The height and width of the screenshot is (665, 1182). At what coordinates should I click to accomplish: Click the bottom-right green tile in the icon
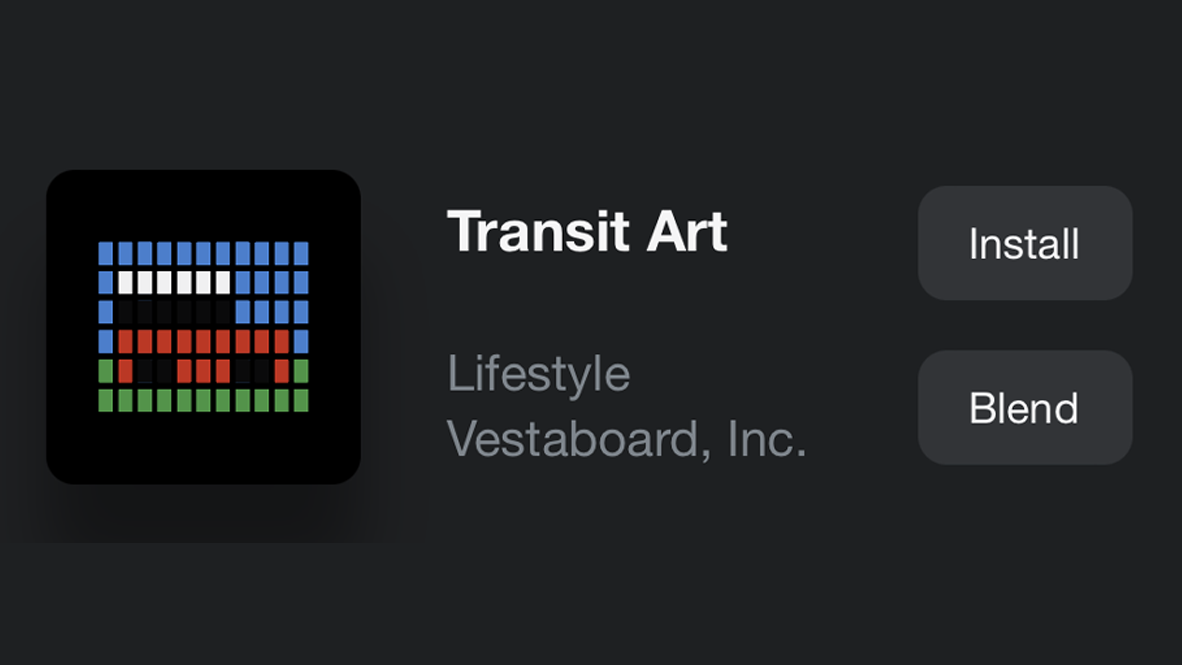[300, 401]
